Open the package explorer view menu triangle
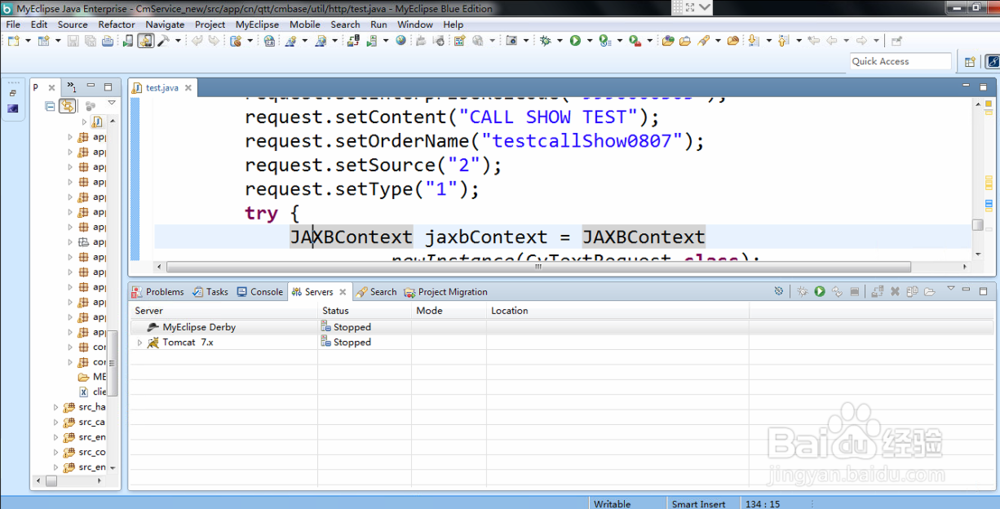Image resolution: width=1000 pixels, height=509 pixels. click(111, 103)
